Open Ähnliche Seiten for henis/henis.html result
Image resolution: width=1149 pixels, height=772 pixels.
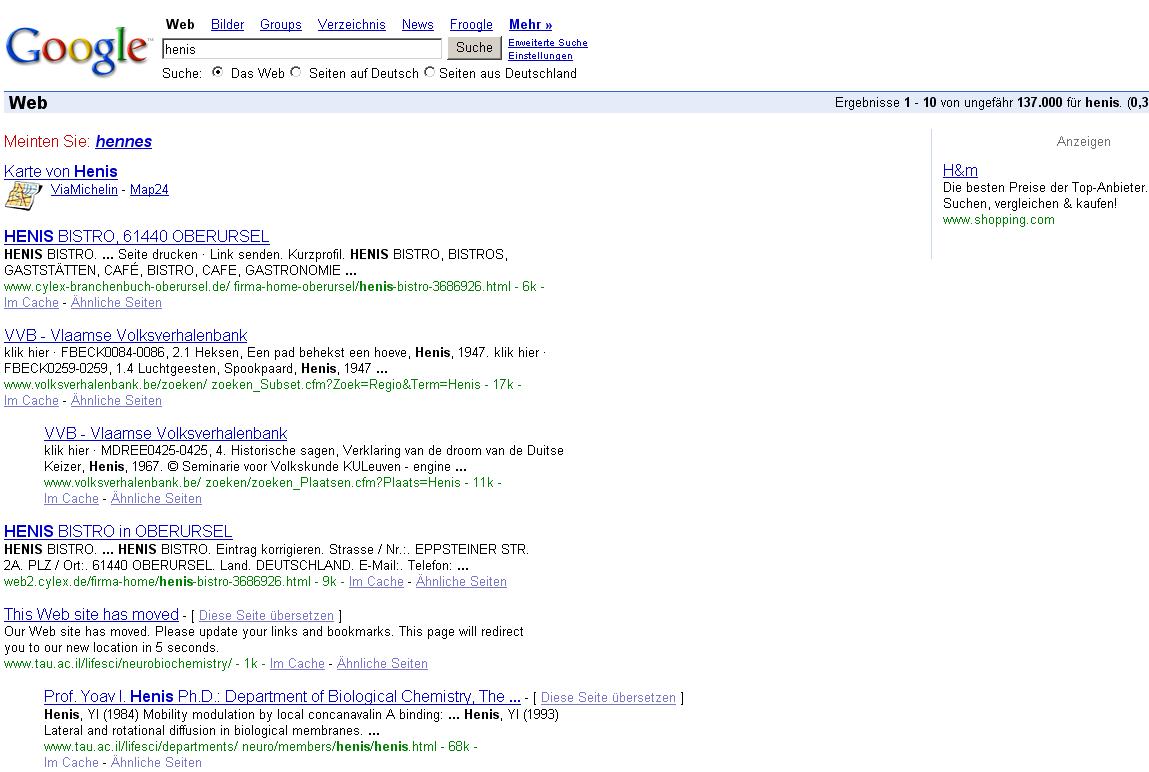click(156, 762)
